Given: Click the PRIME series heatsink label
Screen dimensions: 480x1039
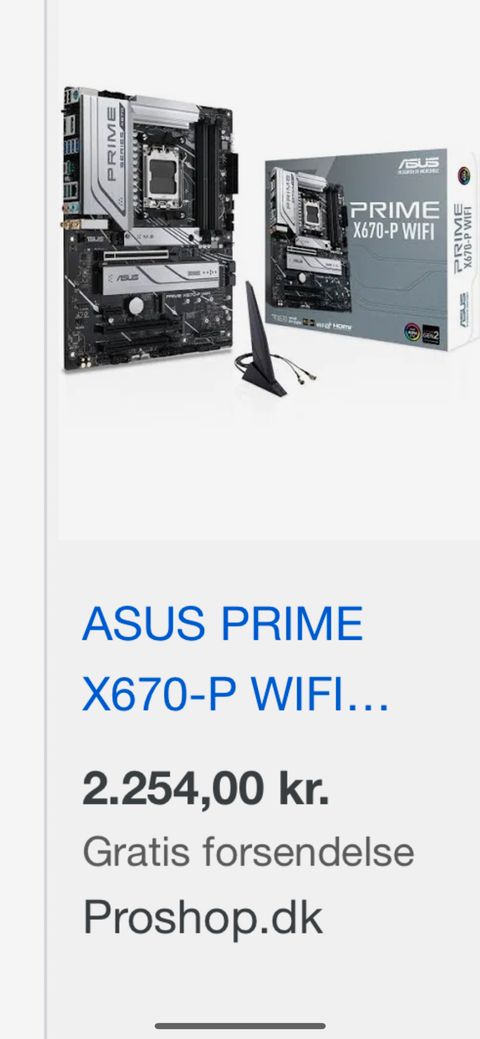Looking at the screenshot, I should tap(113, 151).
